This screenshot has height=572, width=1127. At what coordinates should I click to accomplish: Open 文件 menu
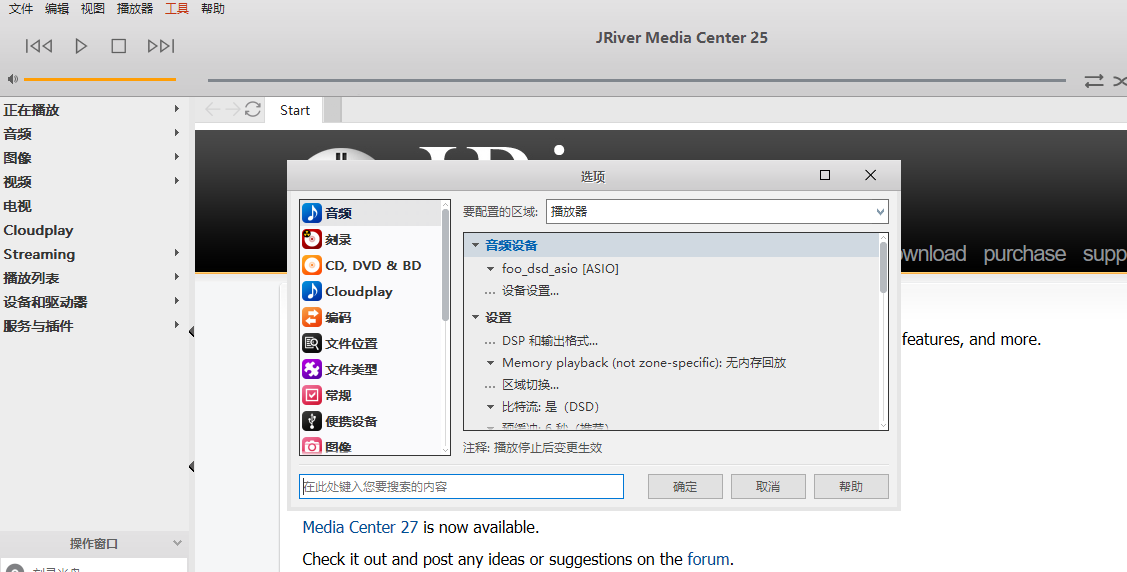(x=21, y=9)
